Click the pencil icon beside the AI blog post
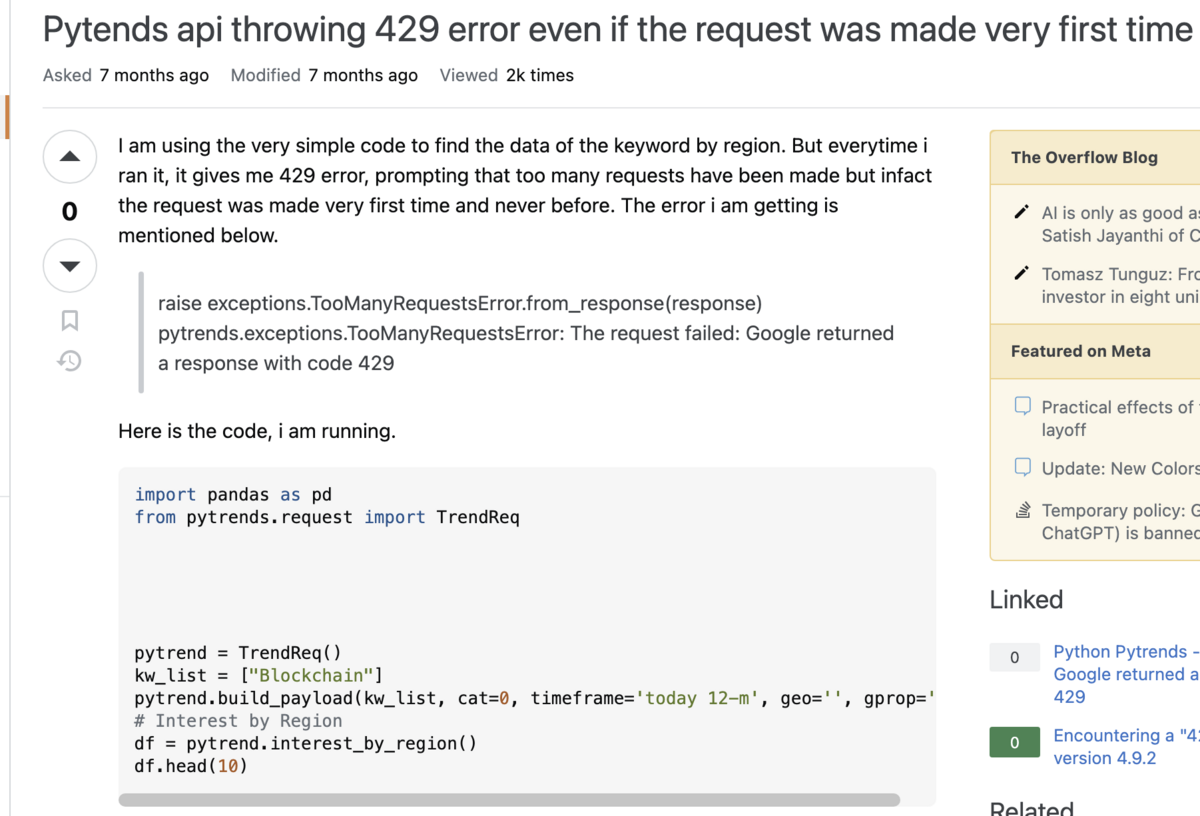The image size is (1200, 816). [1021, 212]
